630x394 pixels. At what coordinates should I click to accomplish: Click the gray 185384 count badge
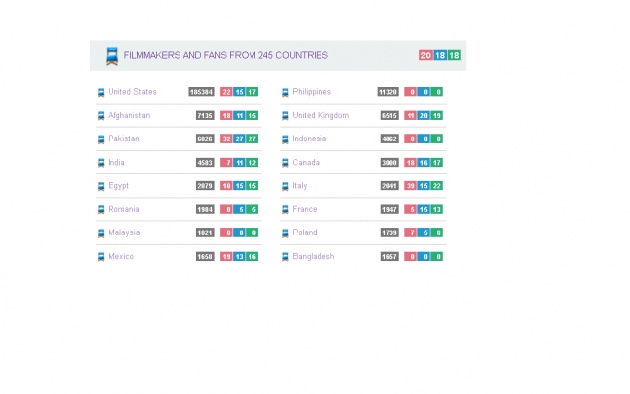201,92
